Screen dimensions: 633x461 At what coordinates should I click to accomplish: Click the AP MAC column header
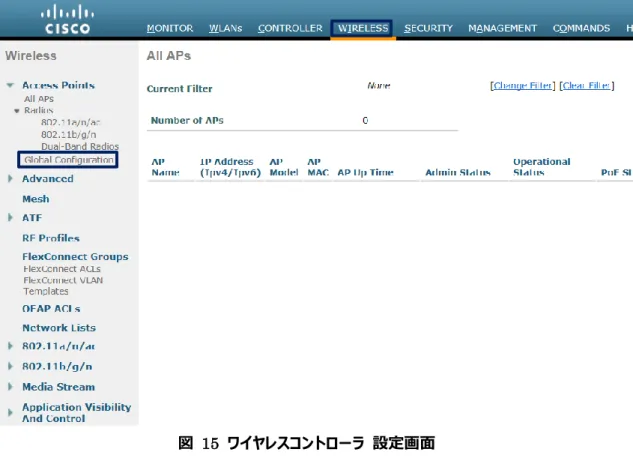pos(318,167)
